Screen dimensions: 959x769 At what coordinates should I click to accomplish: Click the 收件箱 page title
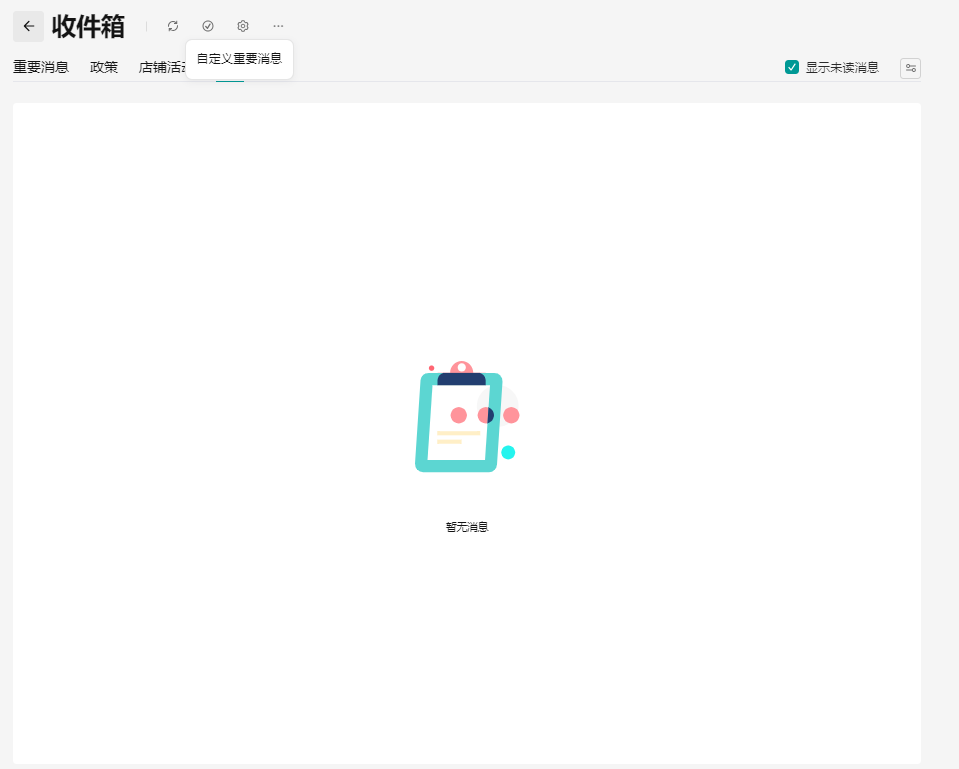88,26
